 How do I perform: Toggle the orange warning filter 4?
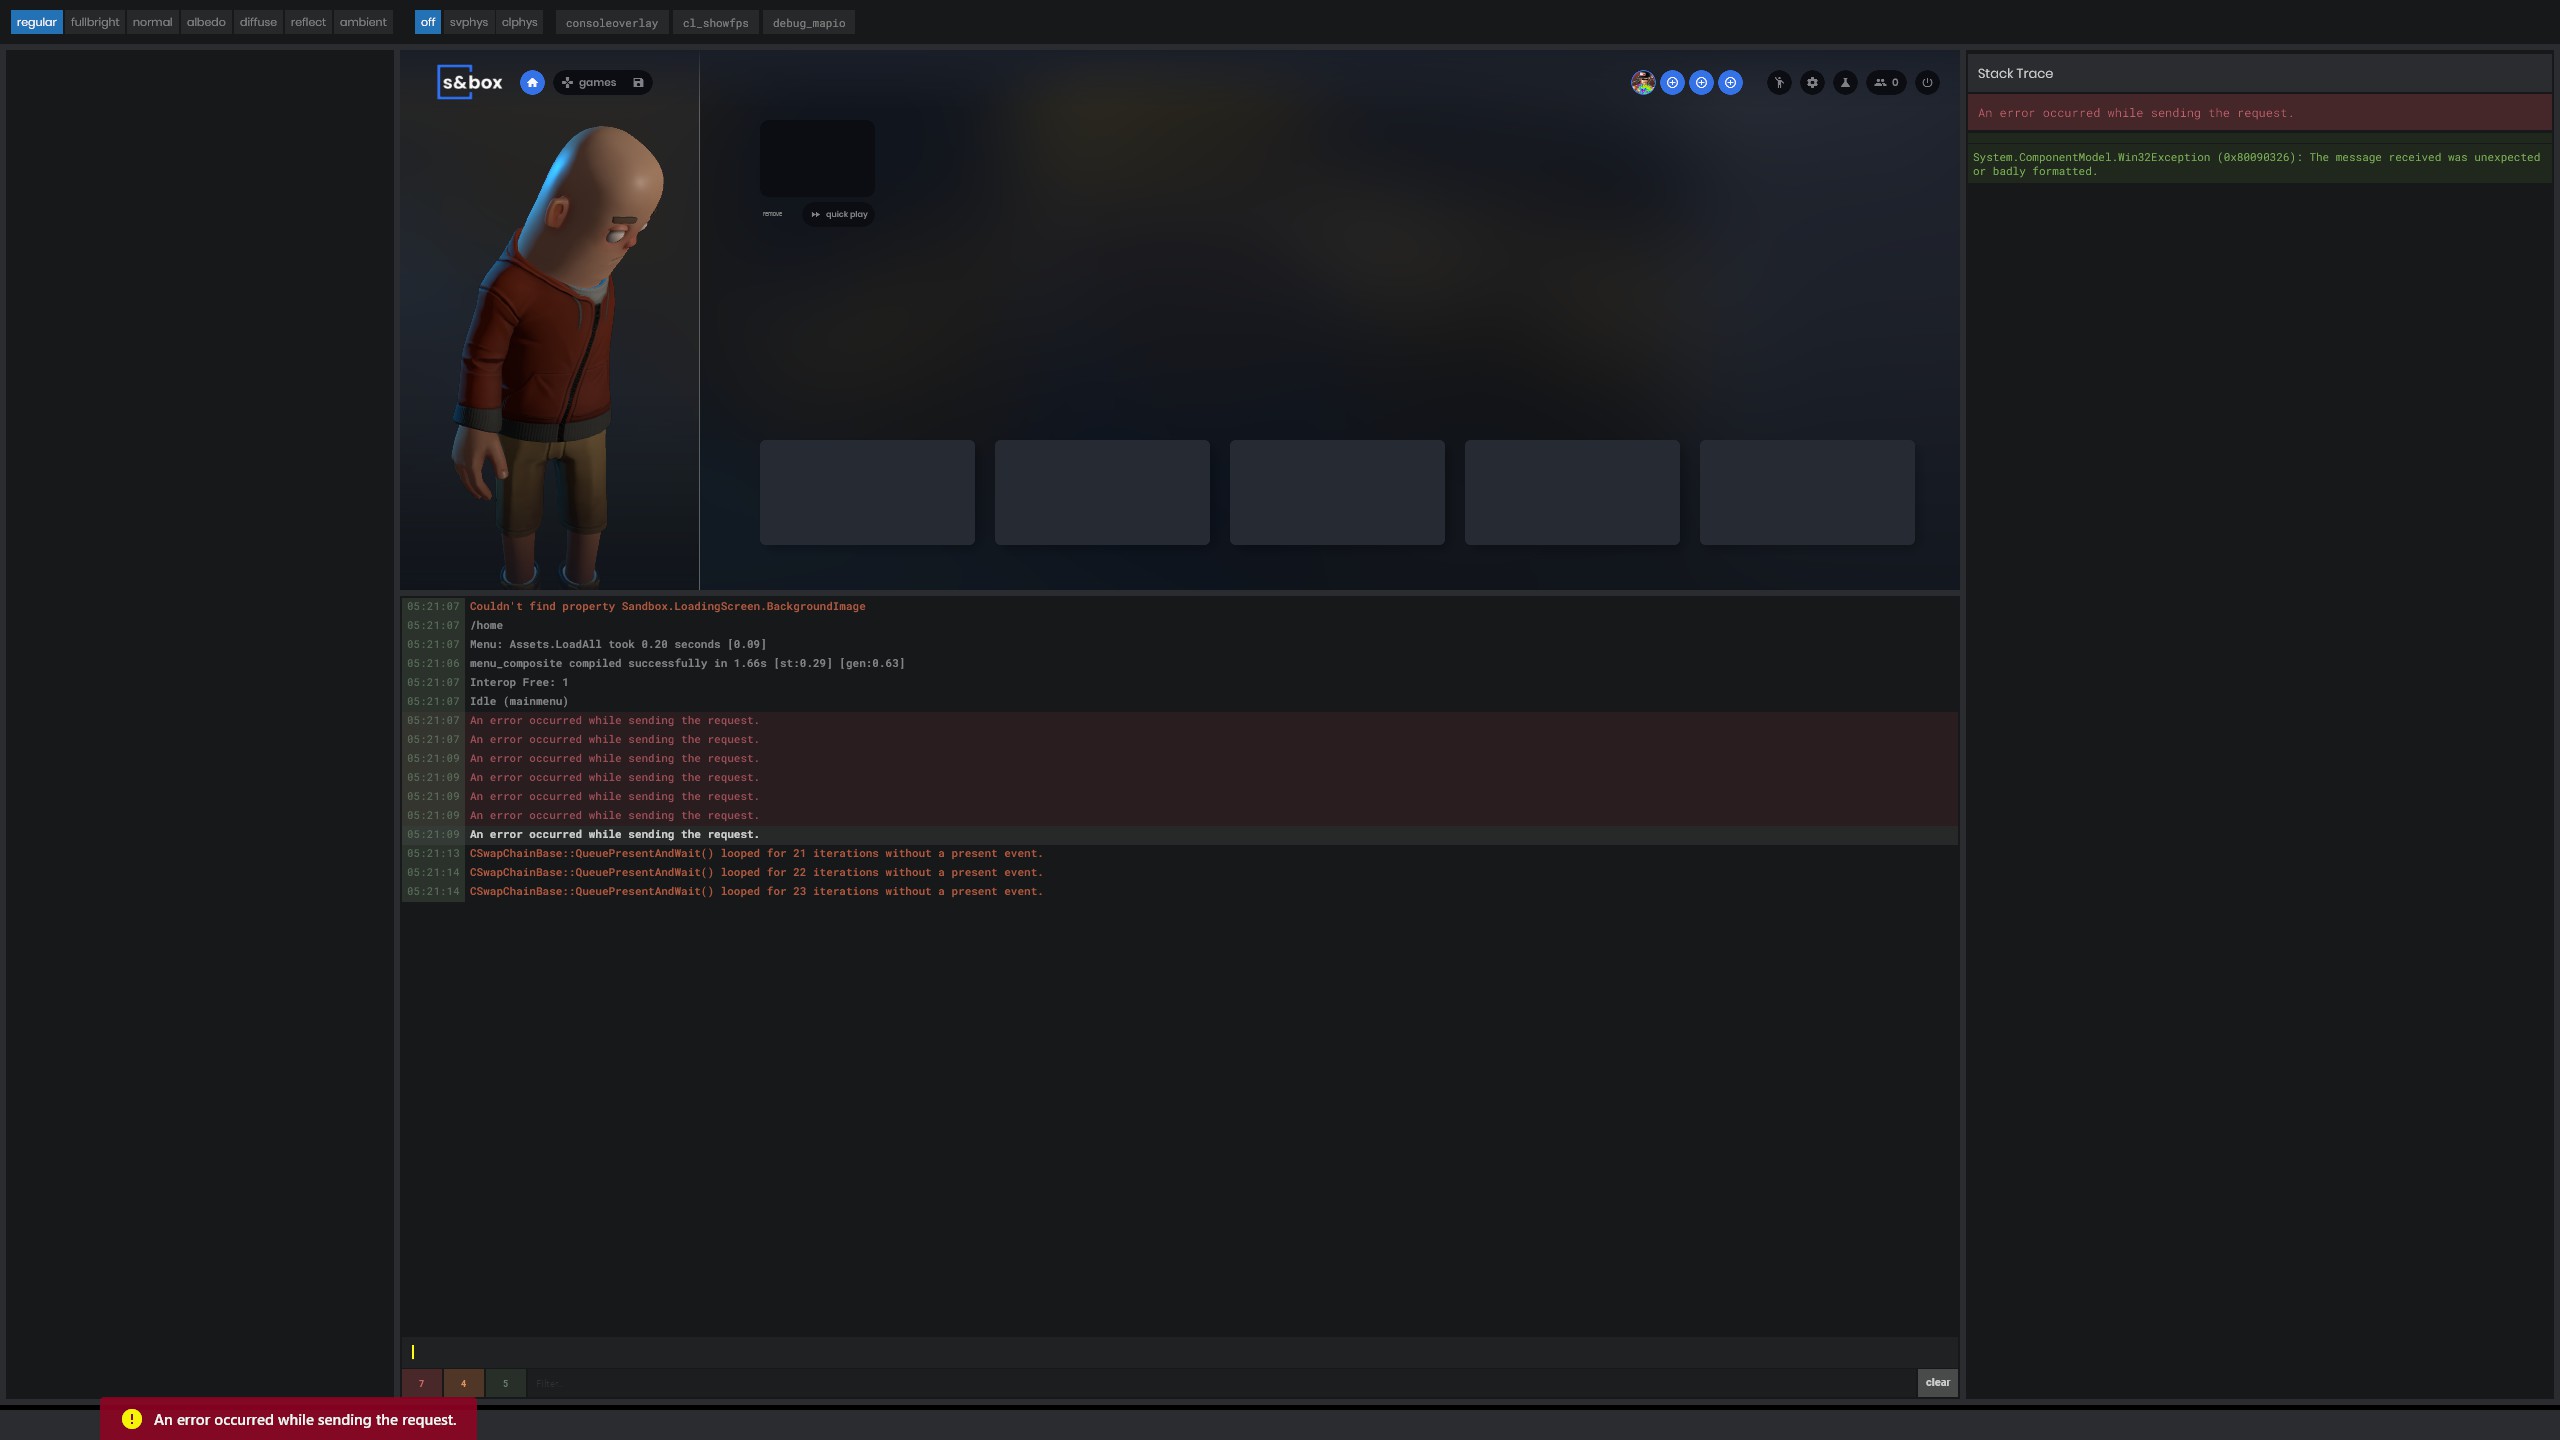tap(463, 1383)
